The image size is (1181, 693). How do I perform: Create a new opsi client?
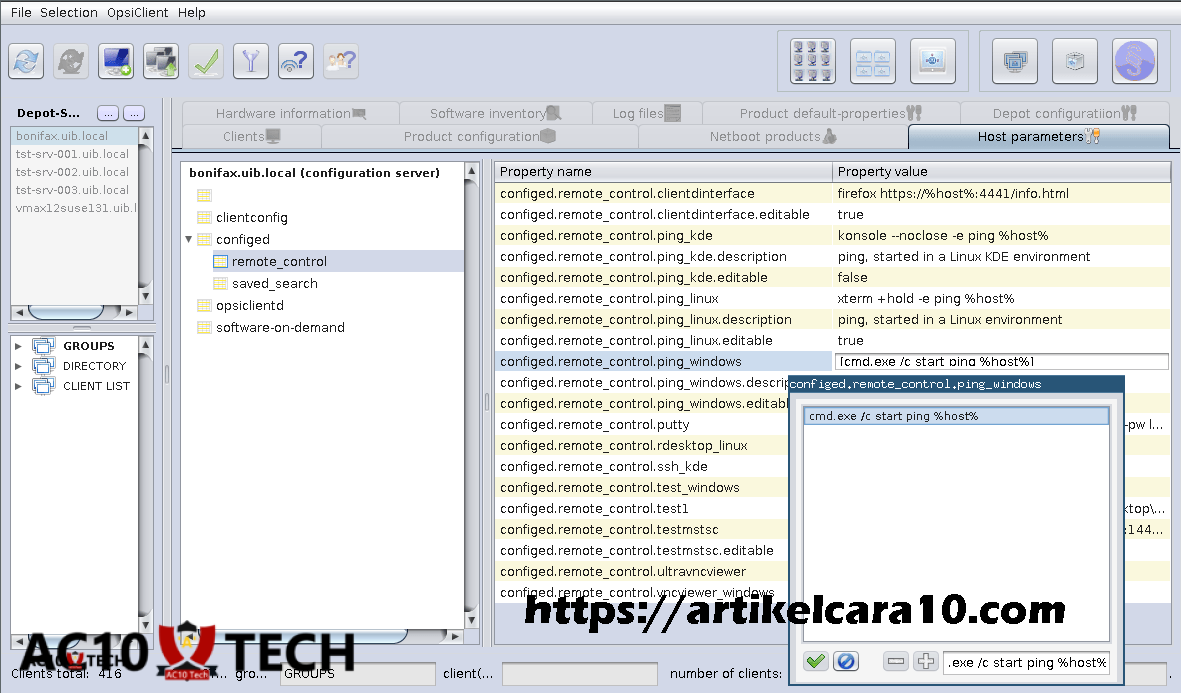coord(116,61)
